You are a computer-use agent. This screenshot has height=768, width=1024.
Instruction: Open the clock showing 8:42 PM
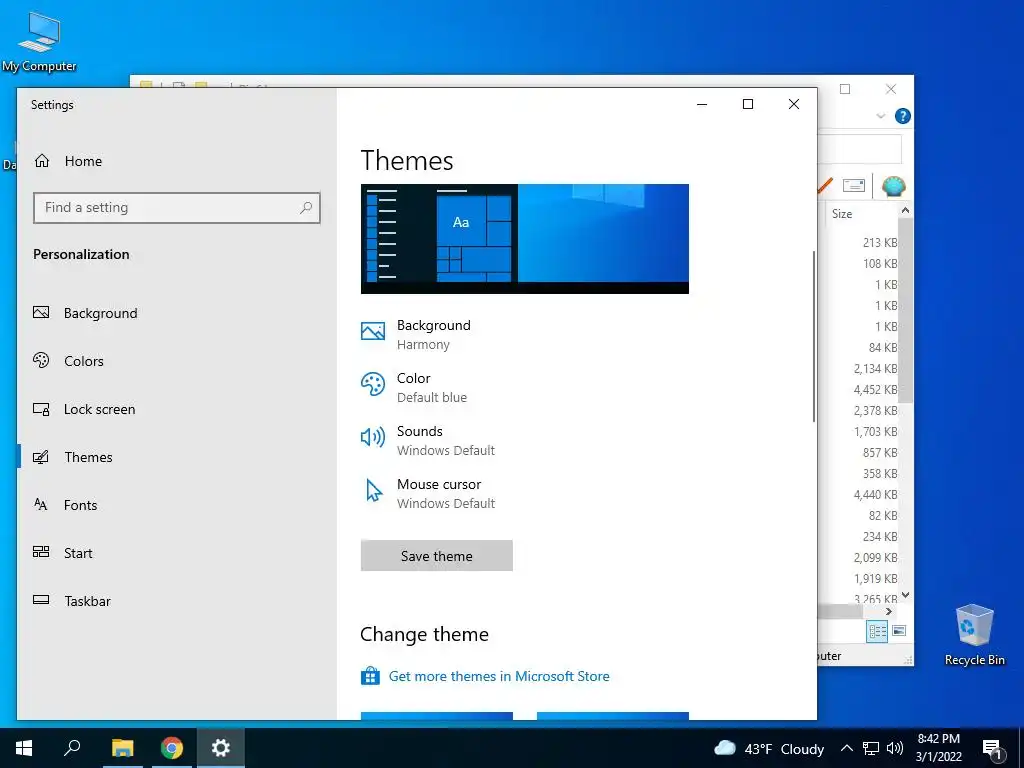(938, 748)
